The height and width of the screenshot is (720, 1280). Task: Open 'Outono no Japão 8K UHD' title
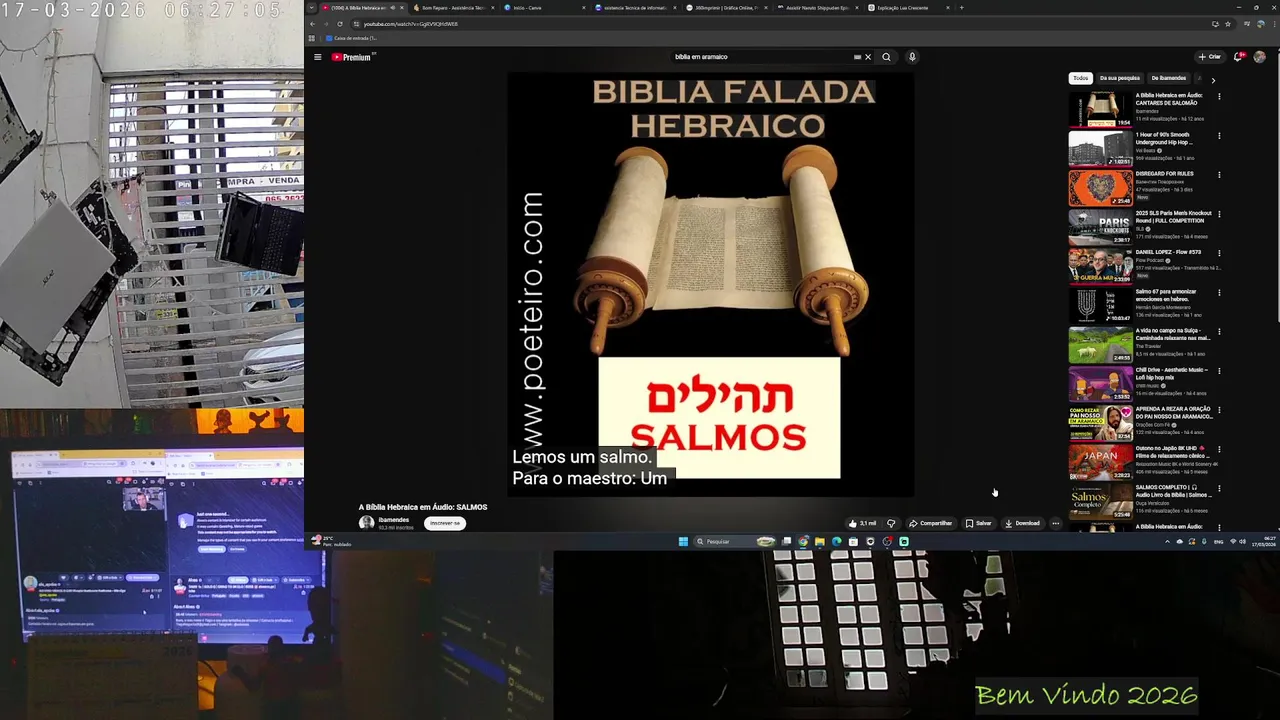click(x=1172, y=452)
